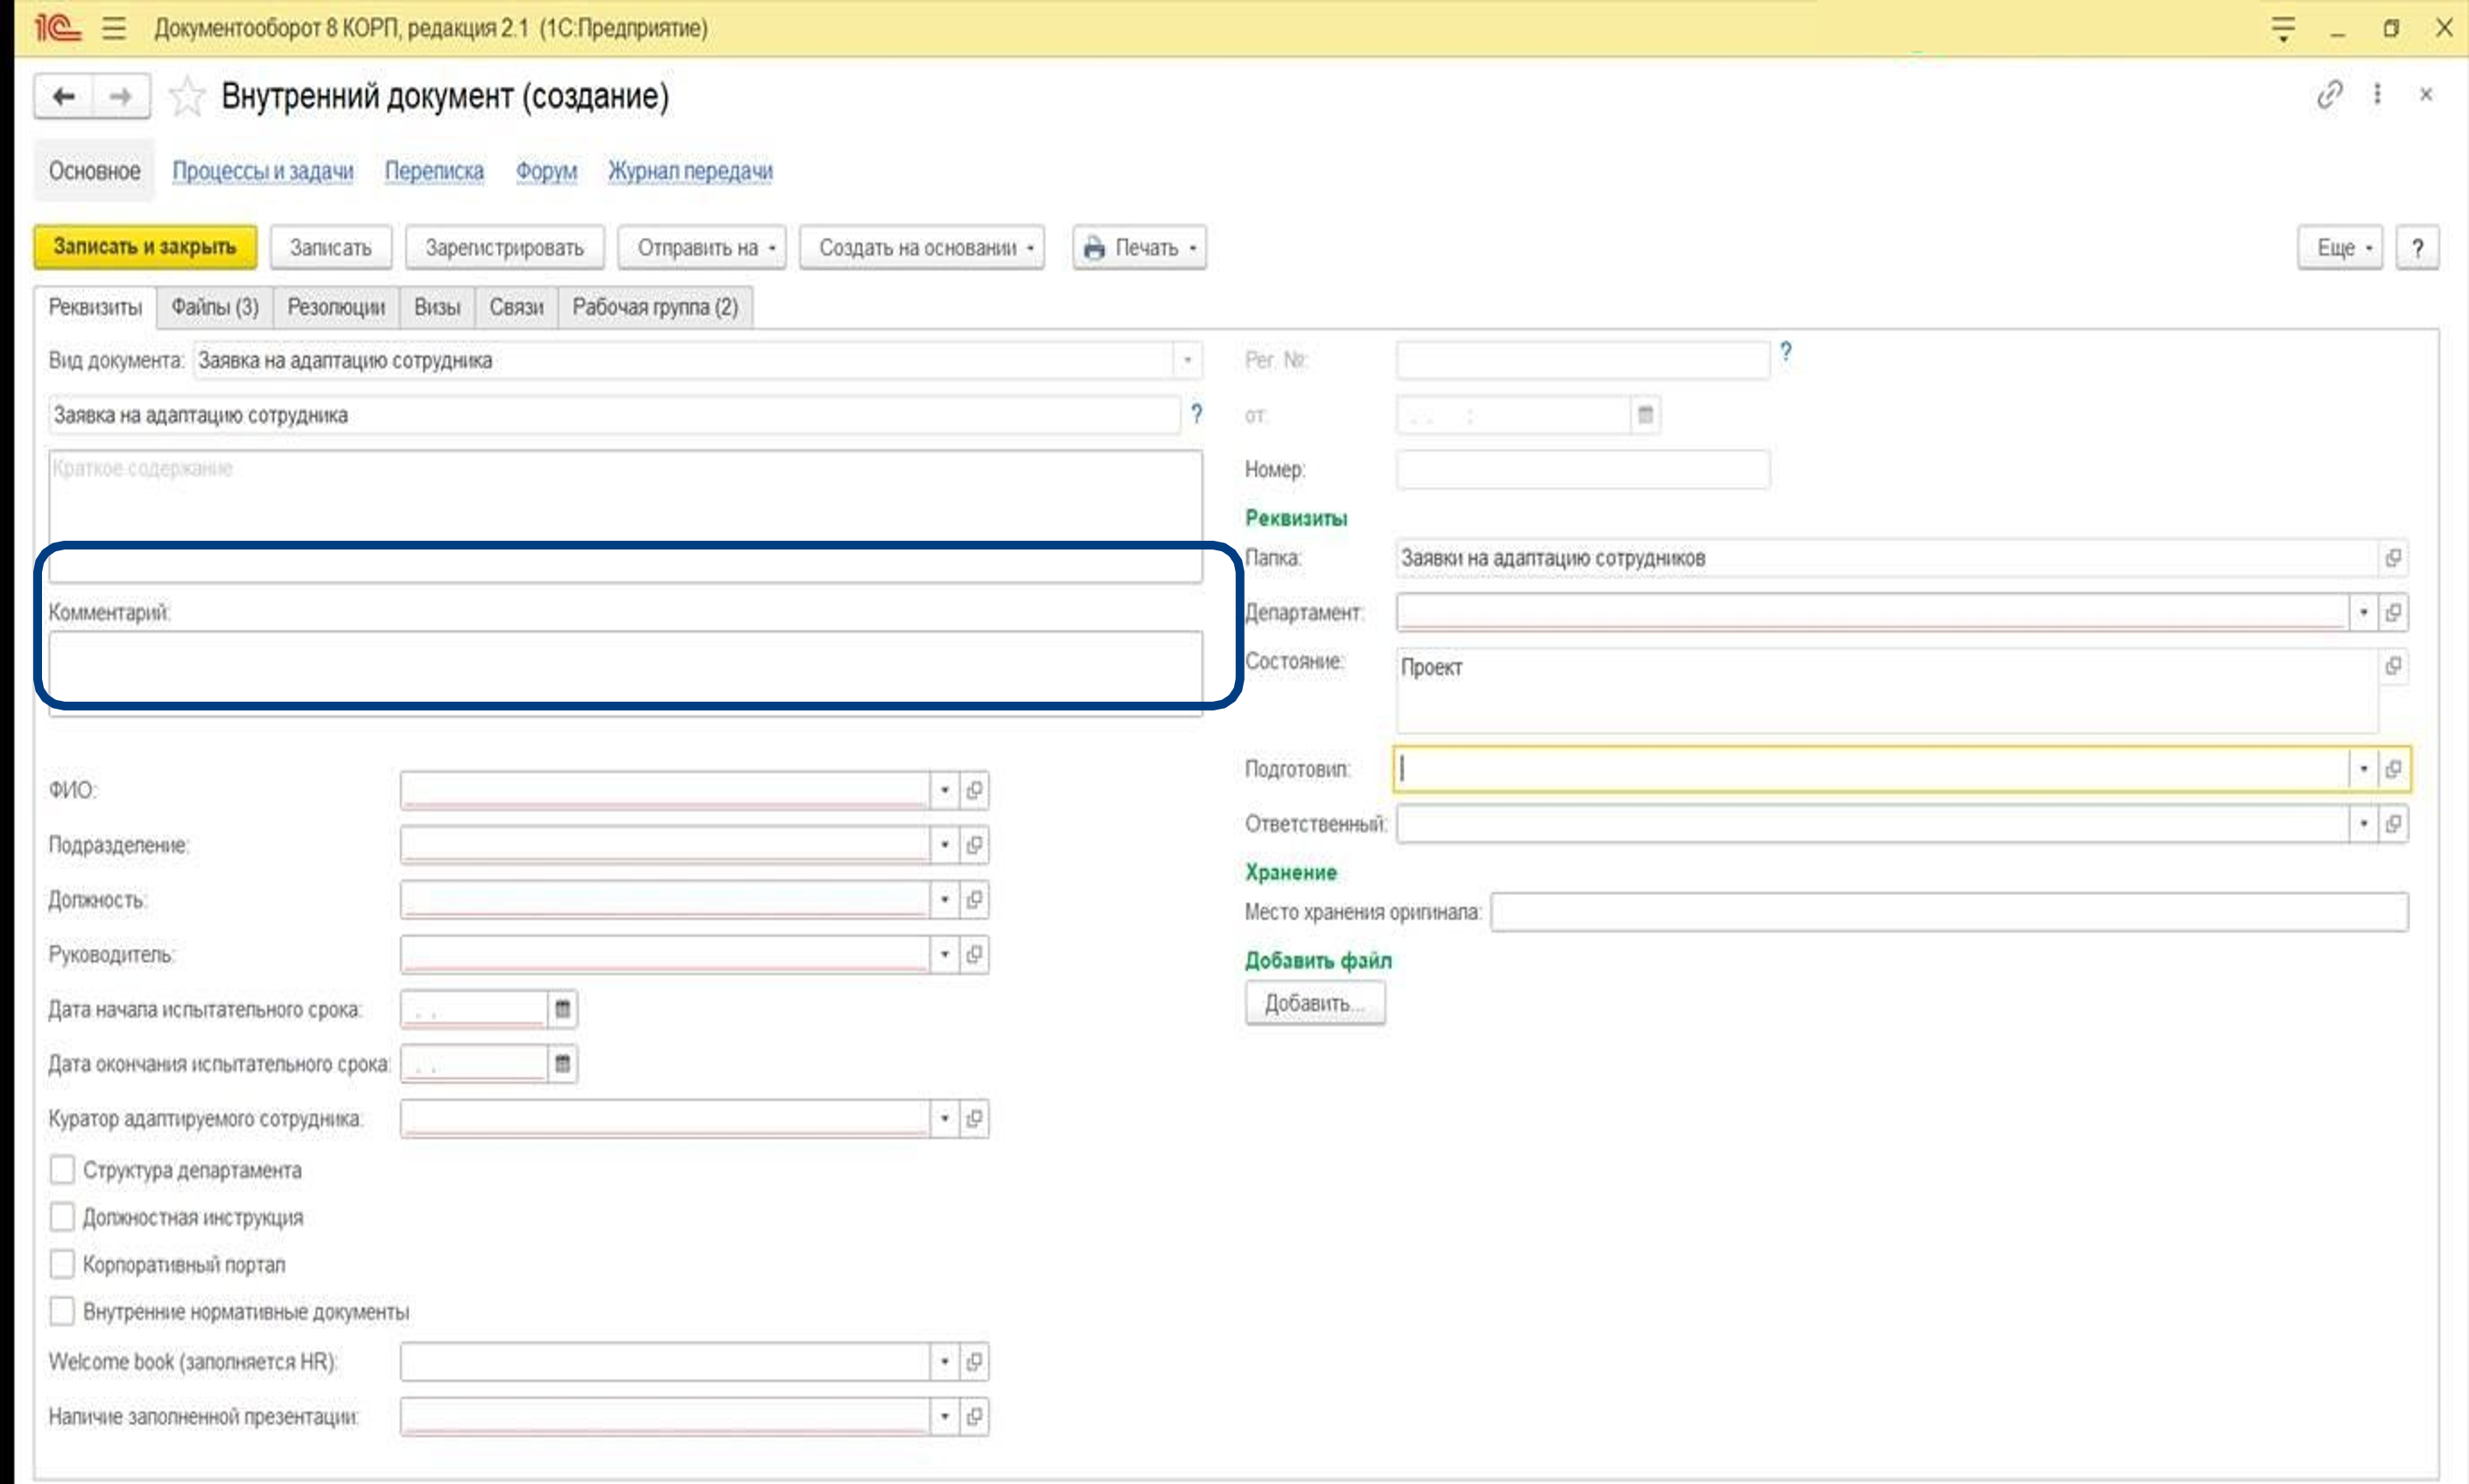Expand the Департамент dropdown arrow

[x=2364, y=612]
